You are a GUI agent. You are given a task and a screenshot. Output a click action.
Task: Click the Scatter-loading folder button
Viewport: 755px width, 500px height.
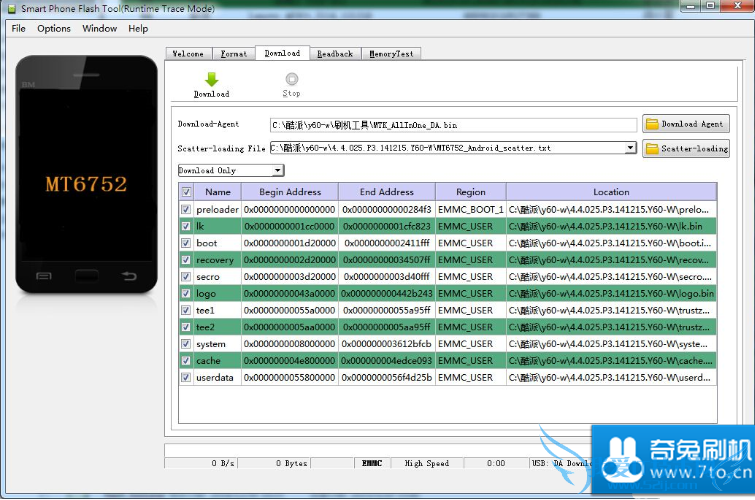point(685,148)
